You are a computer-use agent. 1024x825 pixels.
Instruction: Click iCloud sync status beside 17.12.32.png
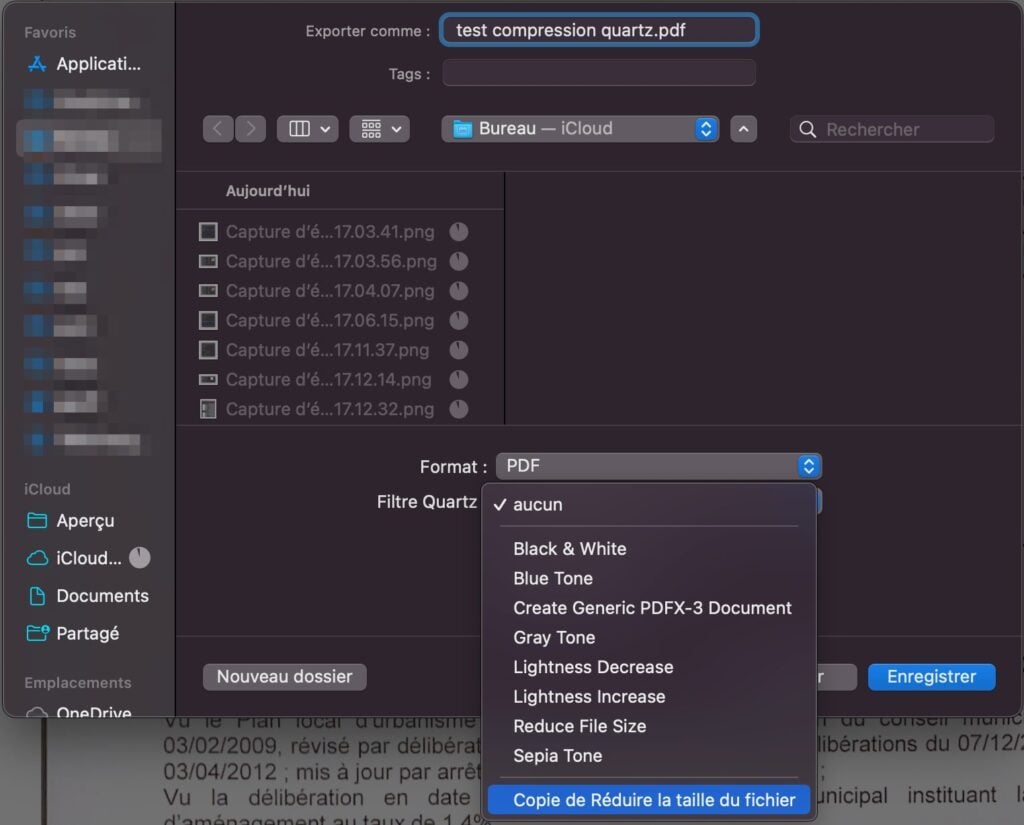pyautogui.click(x=459, y=409)
